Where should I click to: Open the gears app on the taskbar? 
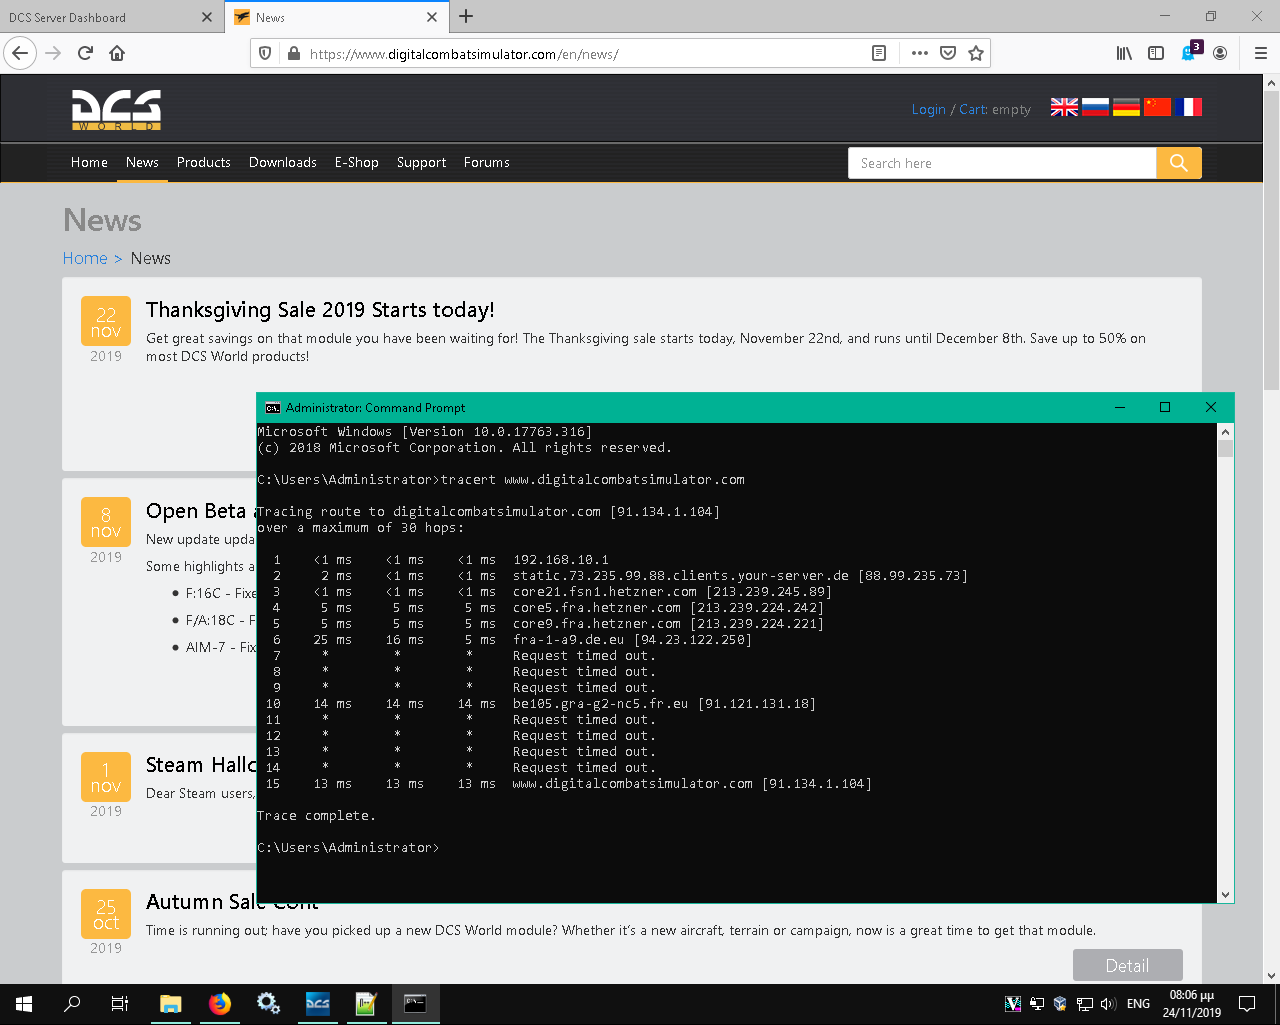pyautogui.click(x=268, y=1004)
